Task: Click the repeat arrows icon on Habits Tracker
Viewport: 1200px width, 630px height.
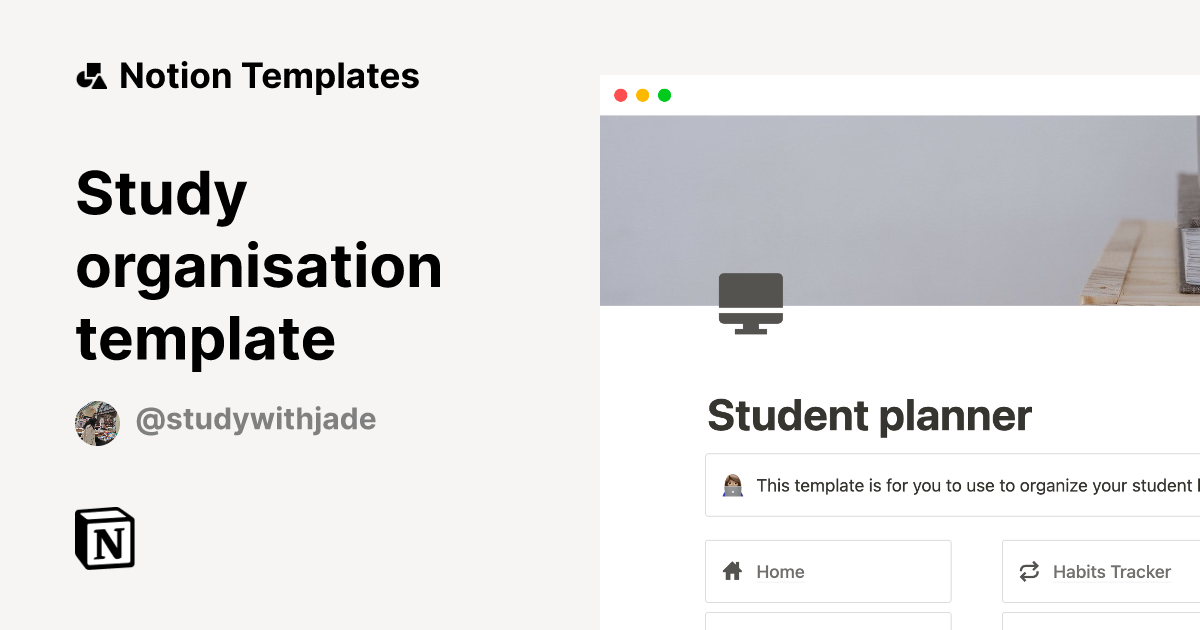Action: coord(1028,571)
